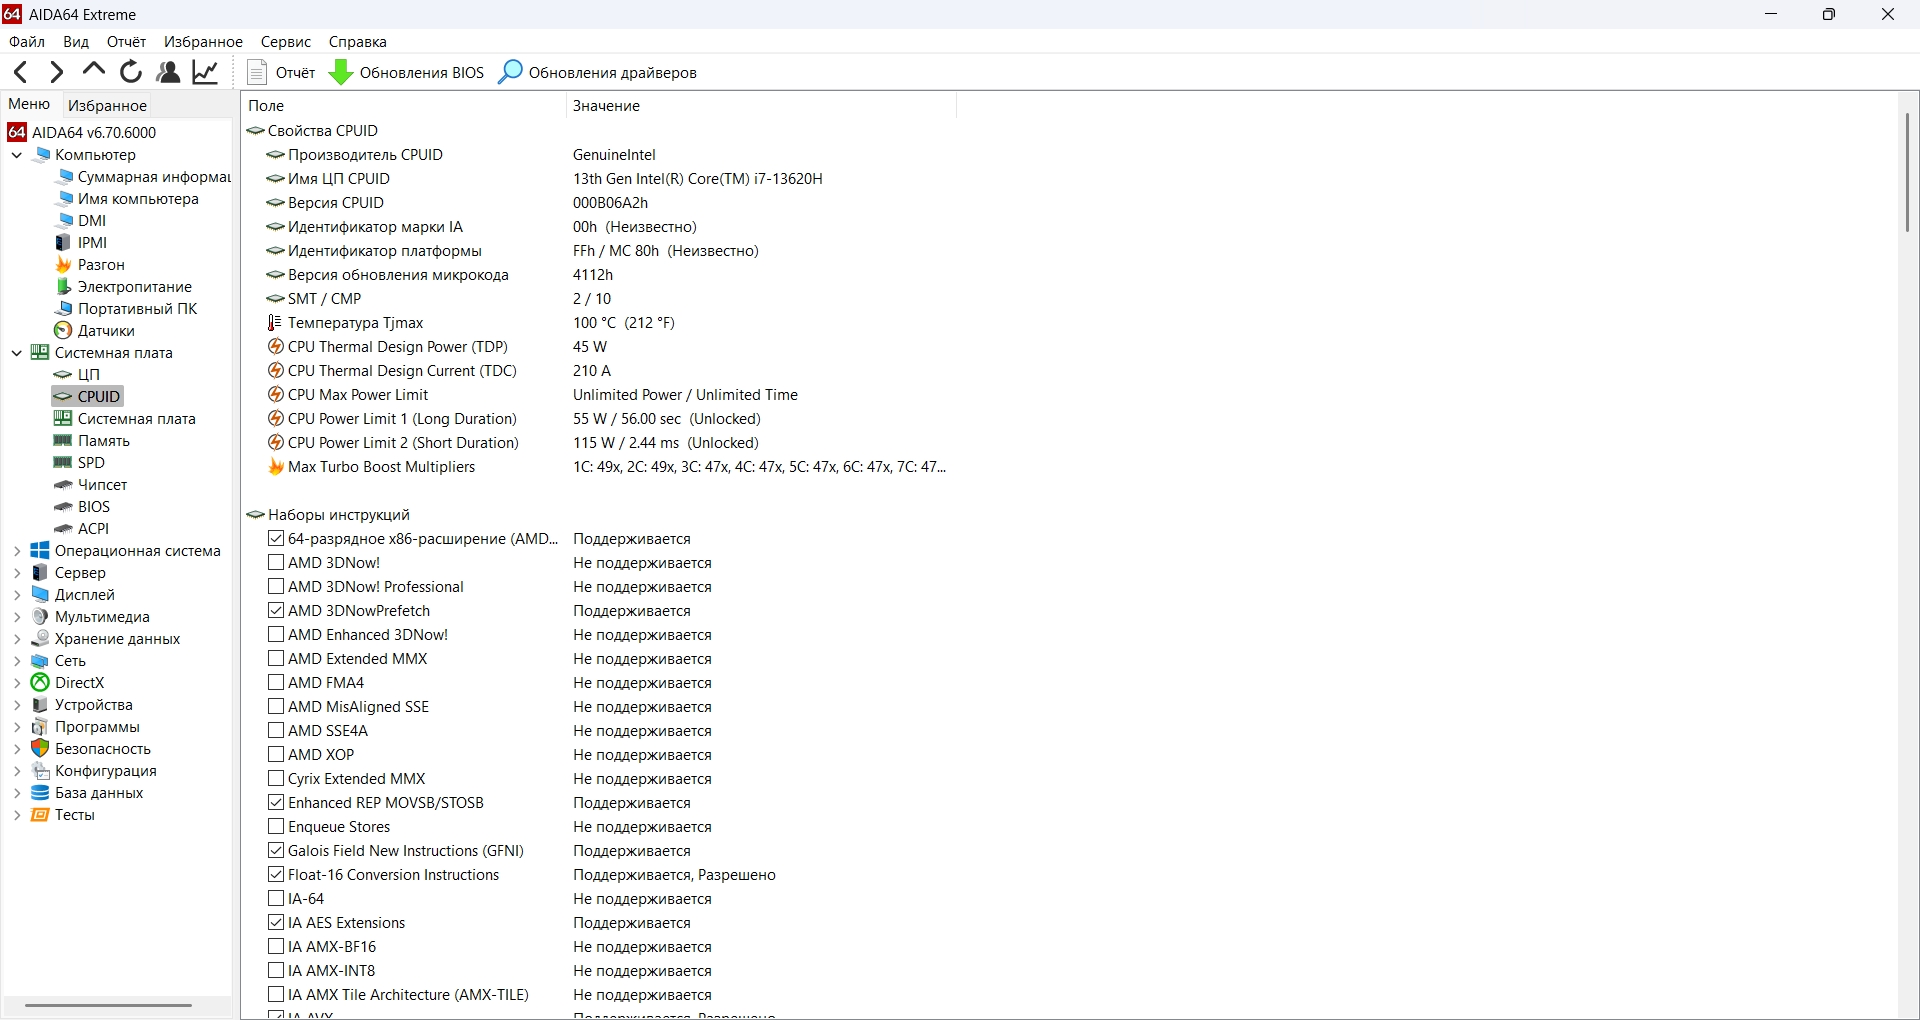This screenshot has height=1020, width=1920.
Task: Toggle the Cyrix Extended MMX checkbox
Action: (276, 779)
